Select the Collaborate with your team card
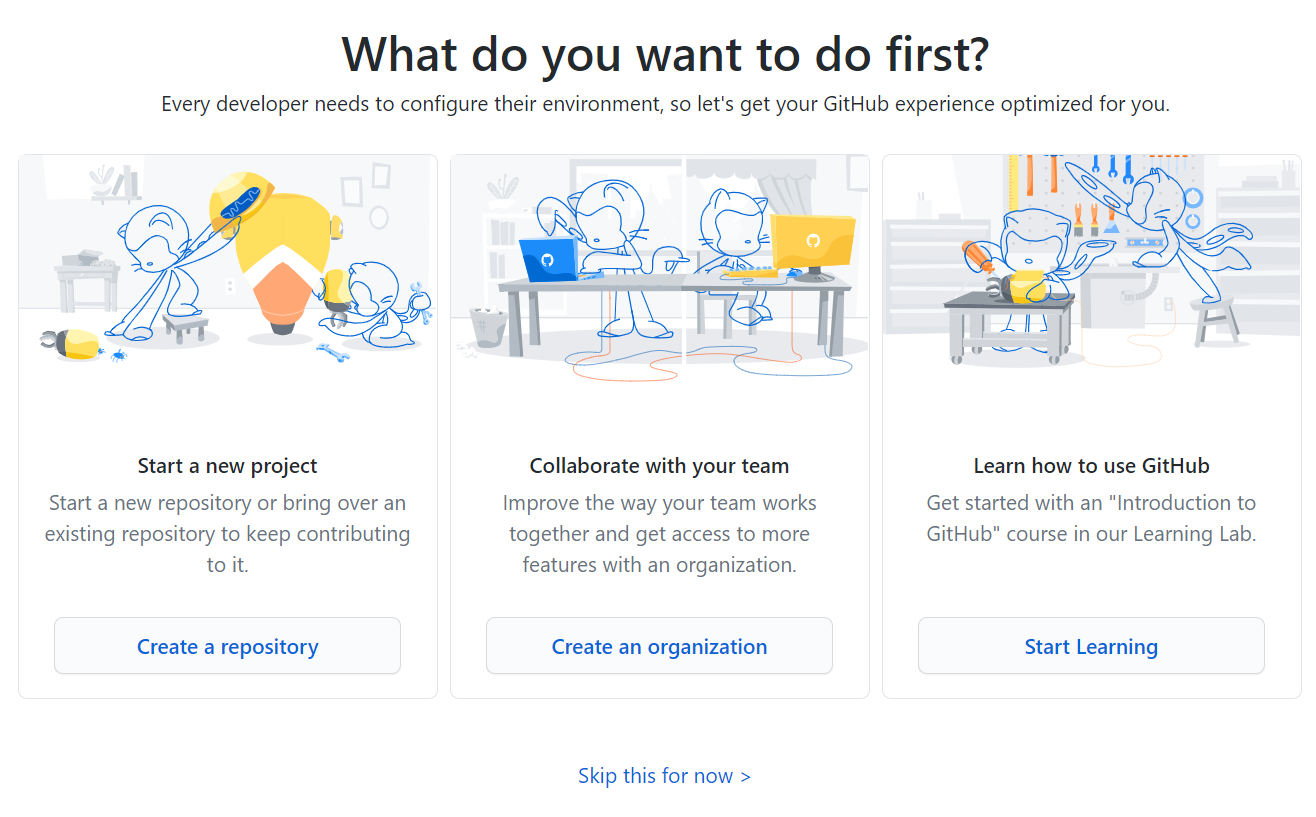Viewport: 1316px width, 817px height. tap(659, 420)
